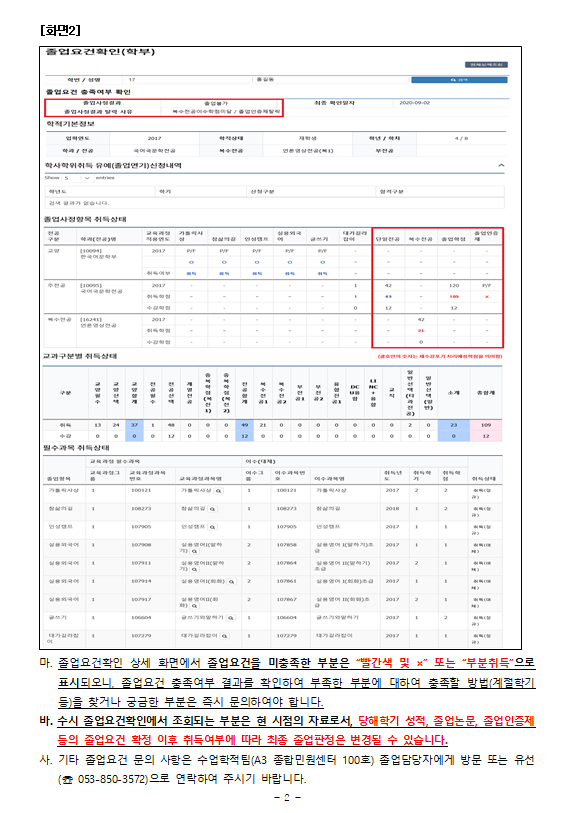Click 언론영상전공(복1) double major value
Screen dimensions: 573x813
pyautogui.click(x=308, y=151)
